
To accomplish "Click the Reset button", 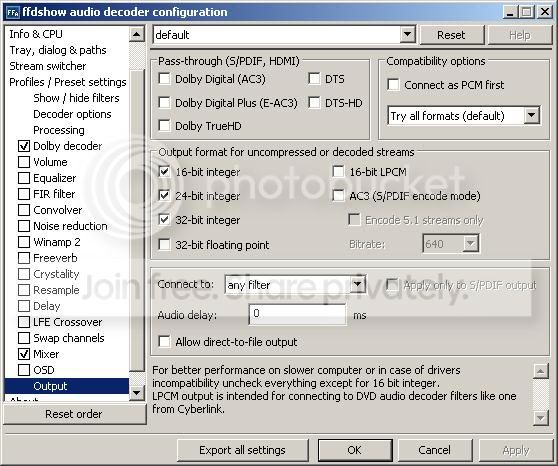I will [451, 35].
